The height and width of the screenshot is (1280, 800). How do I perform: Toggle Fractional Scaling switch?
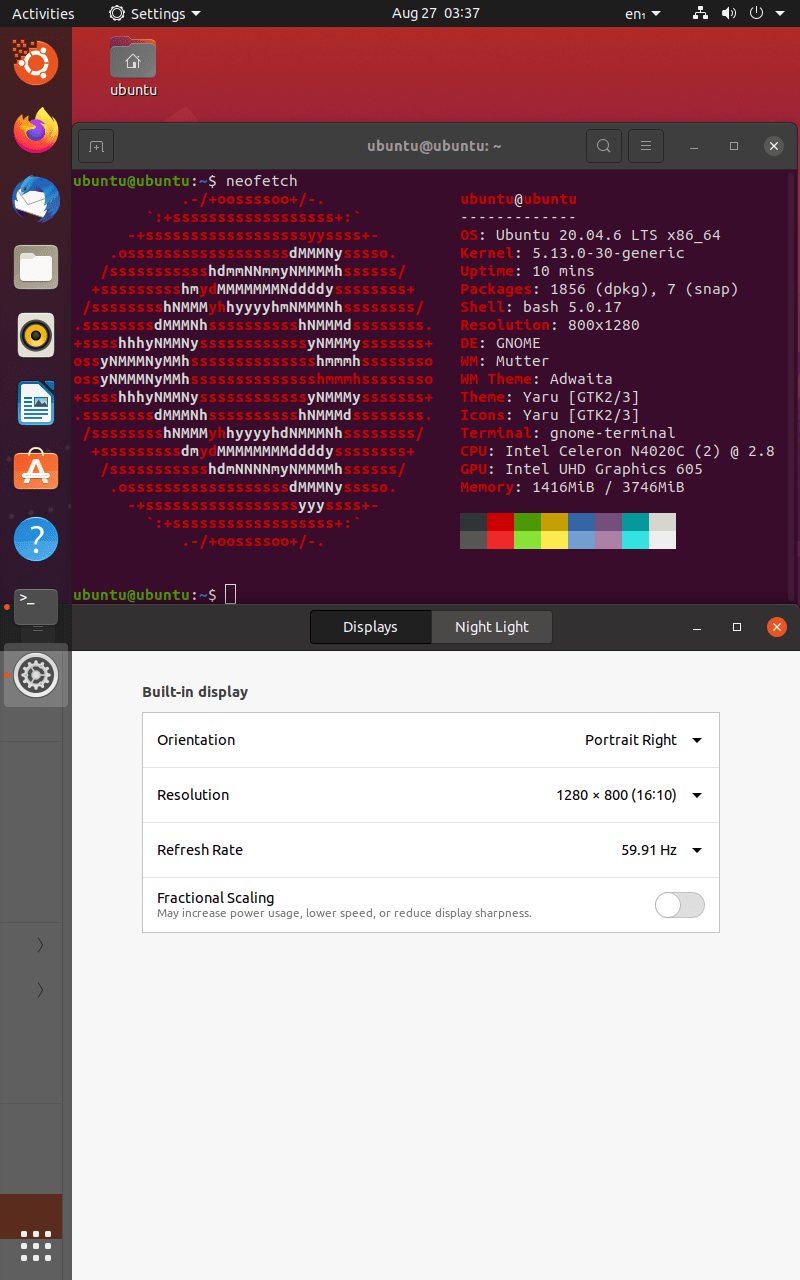tap(680, 905)
